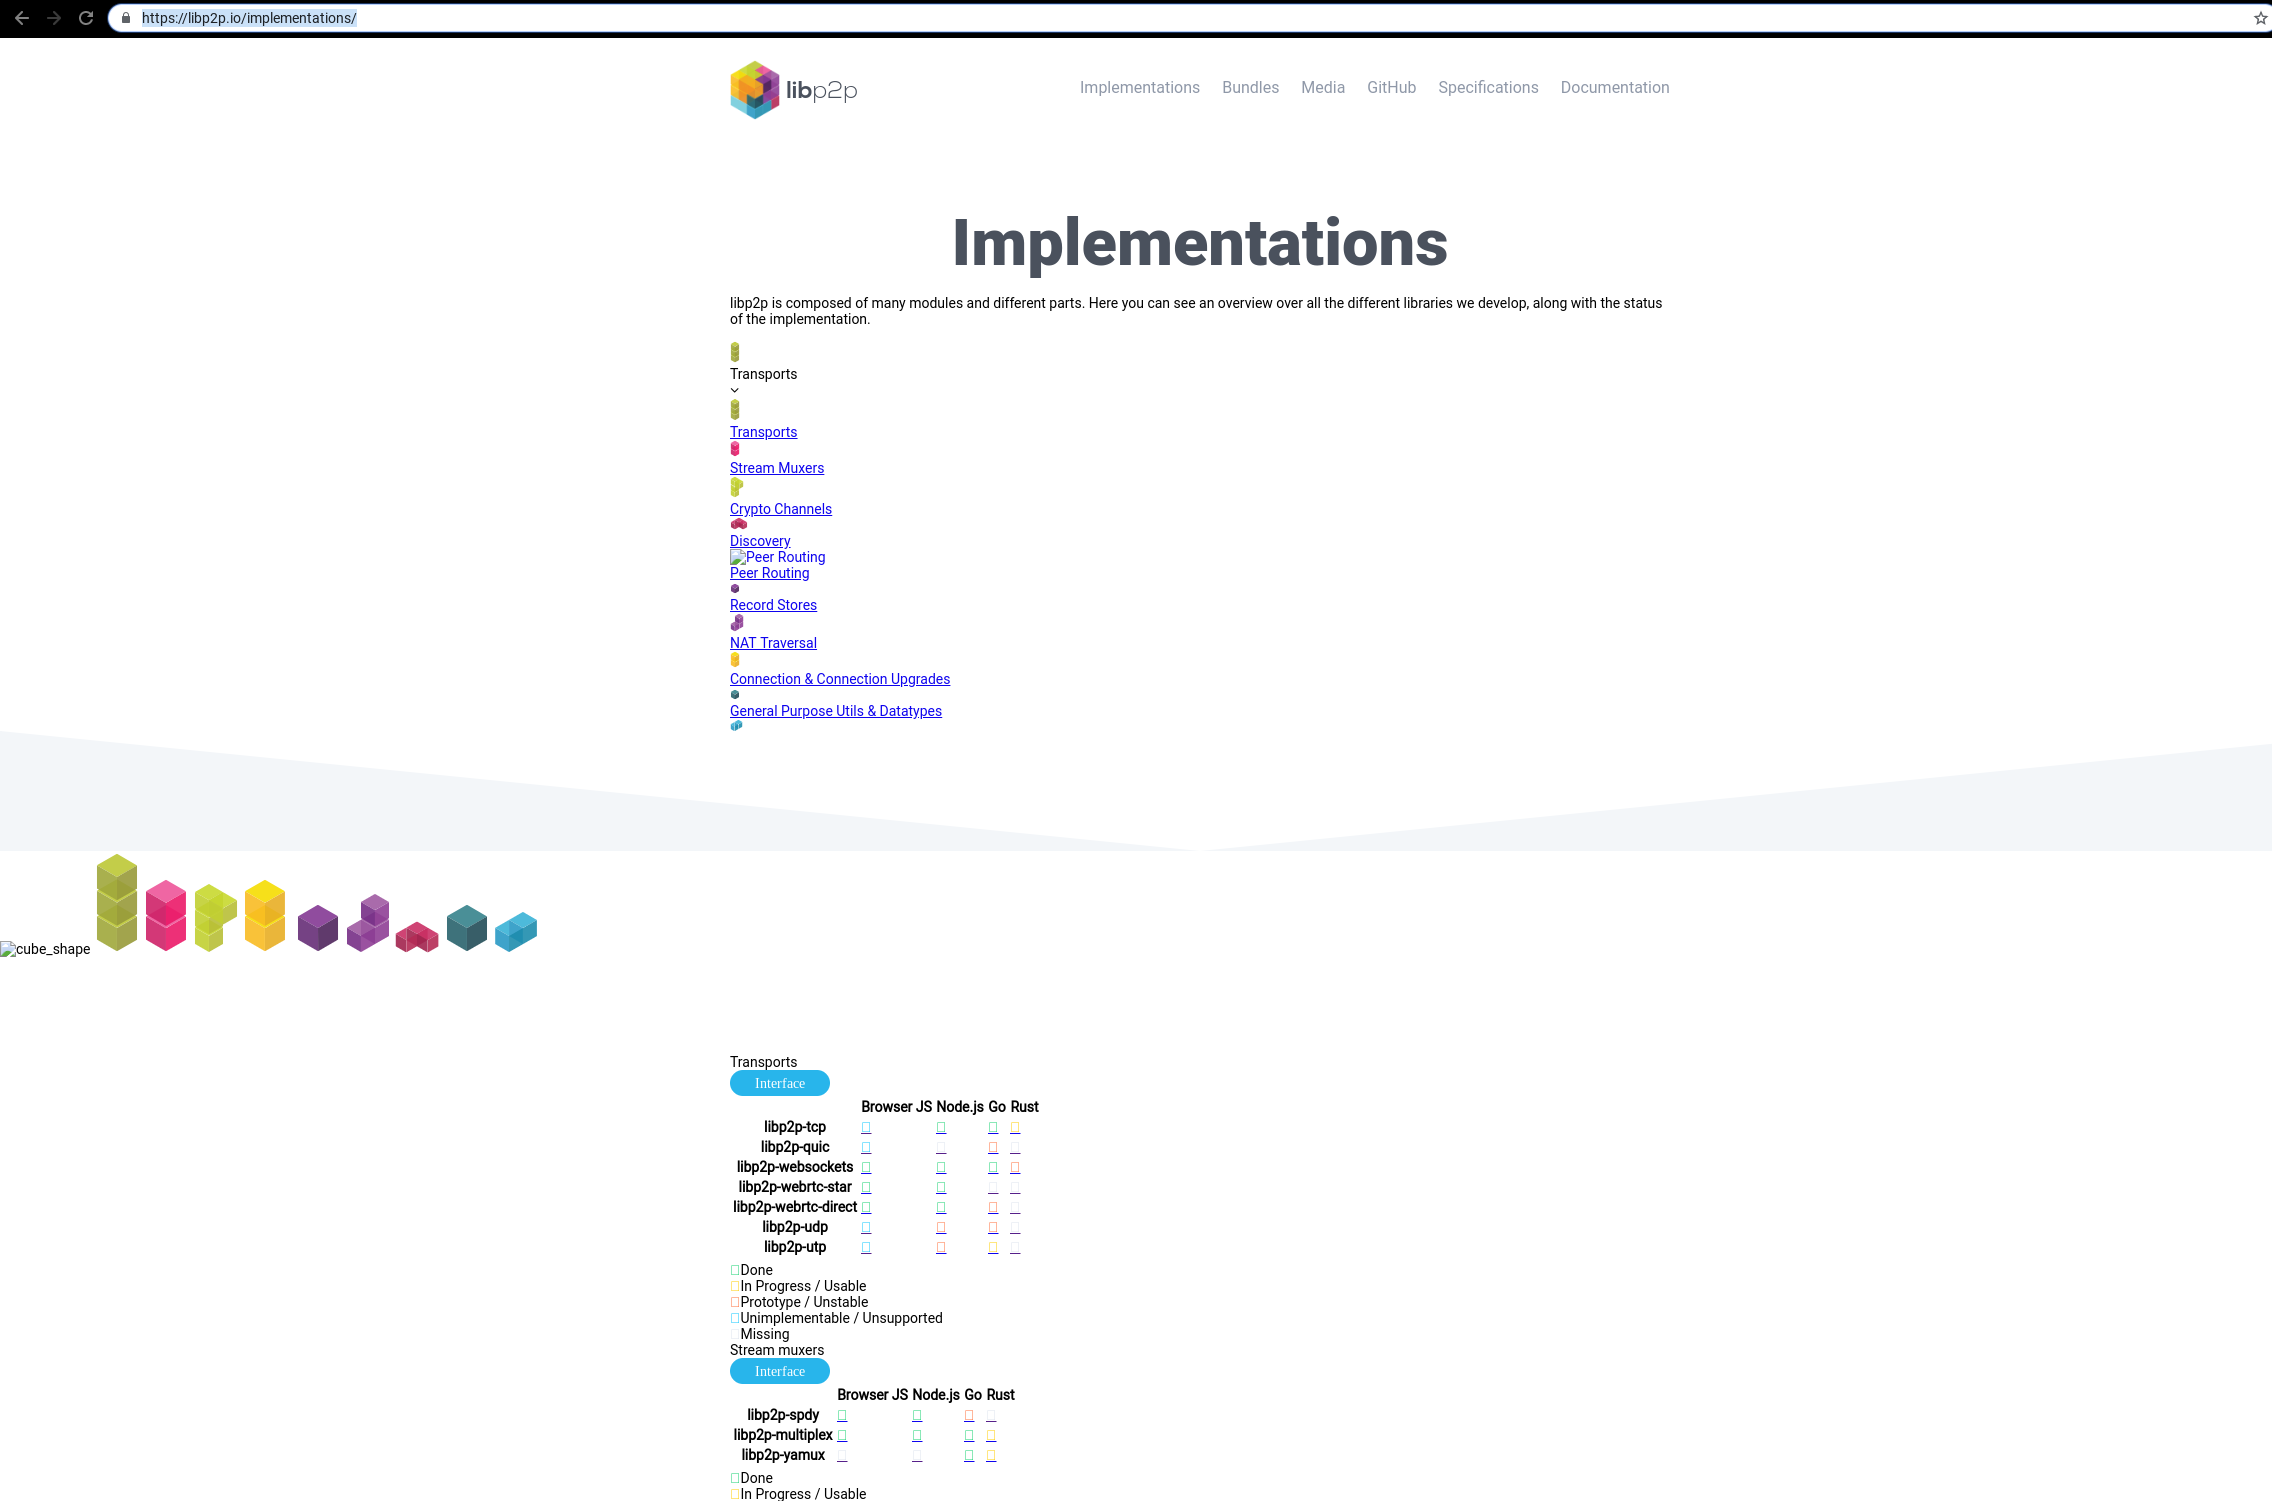
Task: Click the large olive three-cube tower shape
Action: 117,902
